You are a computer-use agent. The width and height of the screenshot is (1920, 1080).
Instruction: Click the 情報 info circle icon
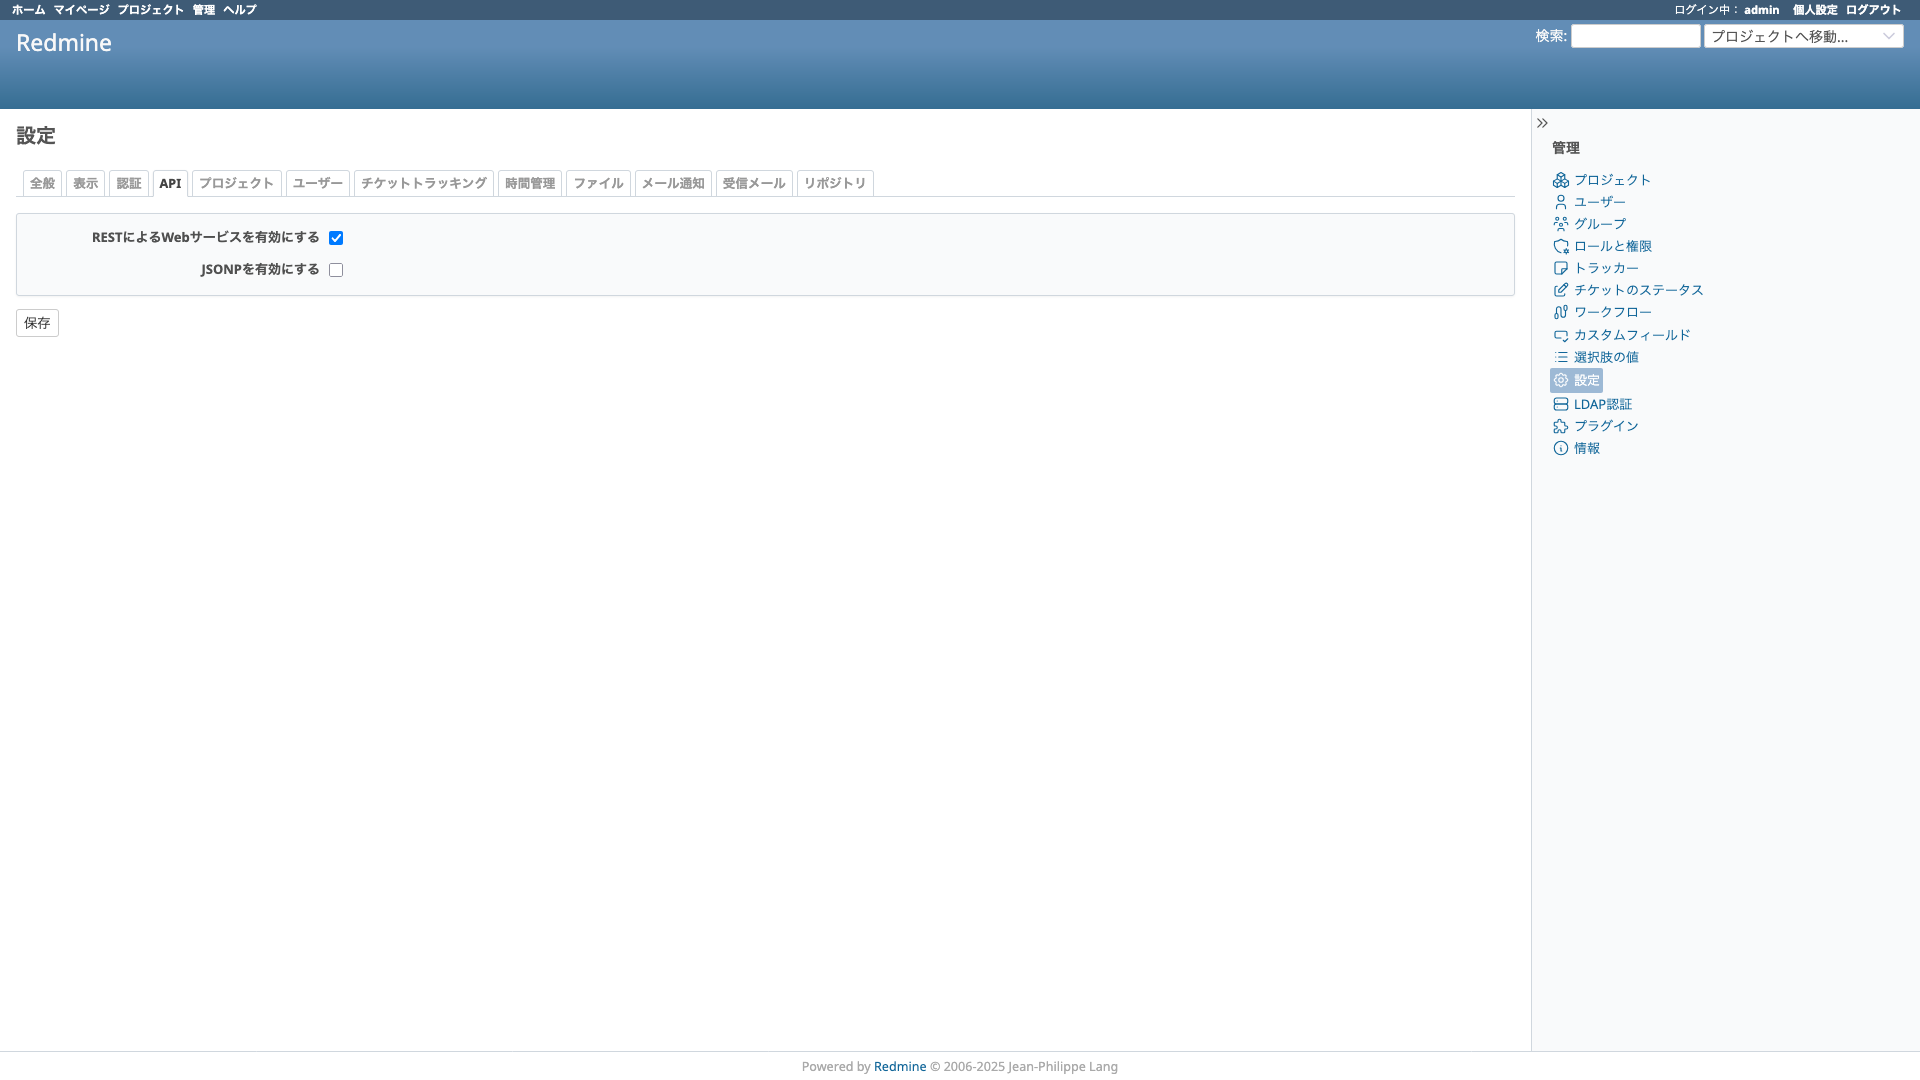click(x=1560, y=448)
